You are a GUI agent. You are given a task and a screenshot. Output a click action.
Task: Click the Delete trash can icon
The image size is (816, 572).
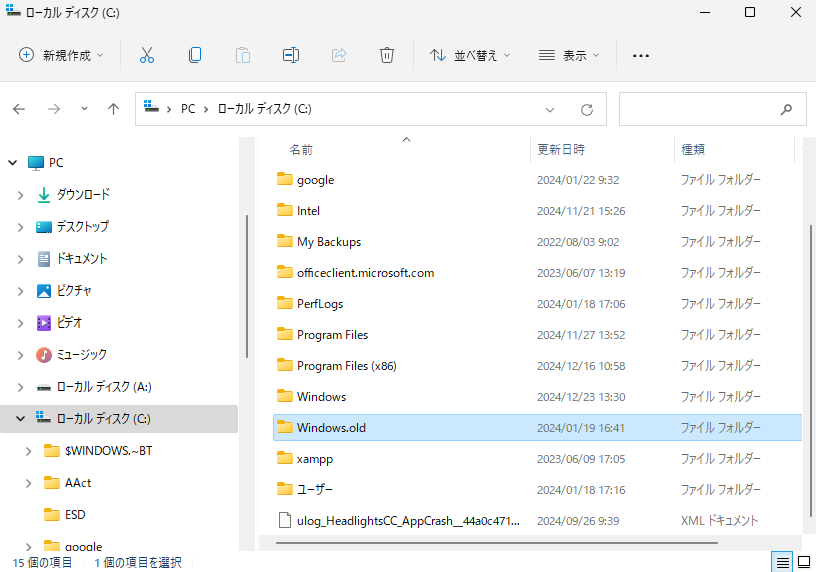point(387,55)
